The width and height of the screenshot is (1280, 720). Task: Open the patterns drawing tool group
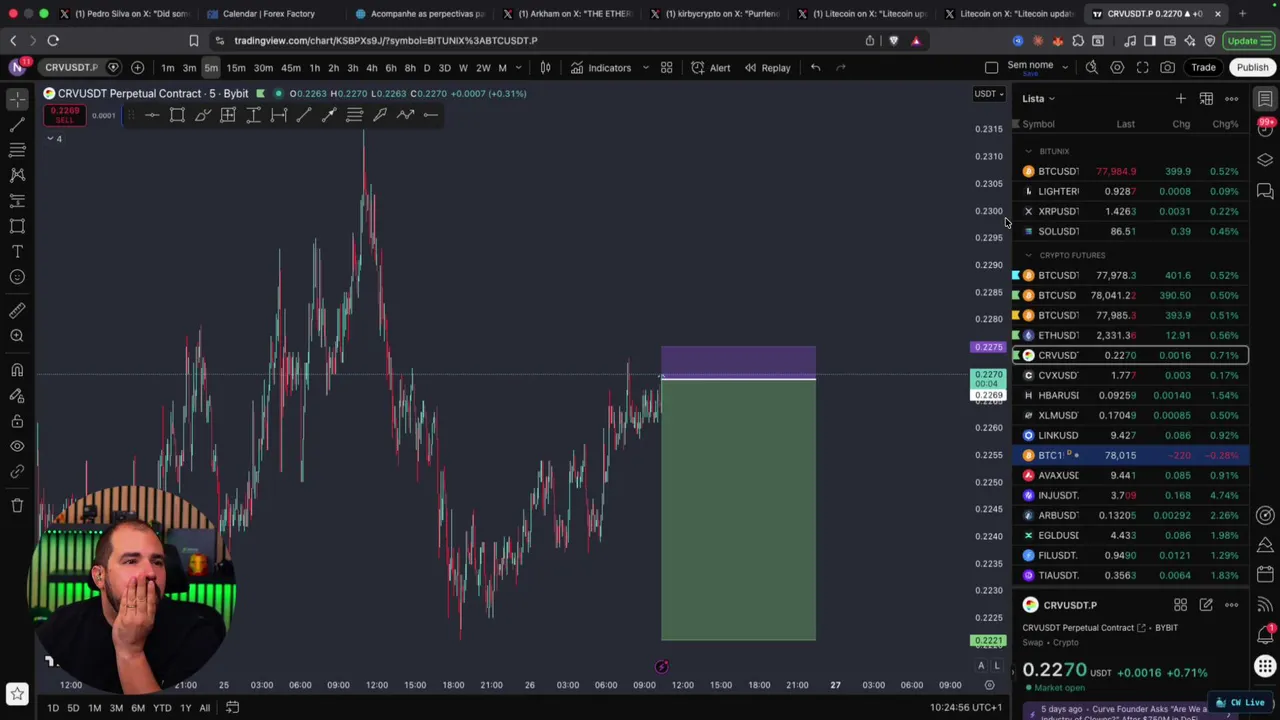[x=17, y=175]
